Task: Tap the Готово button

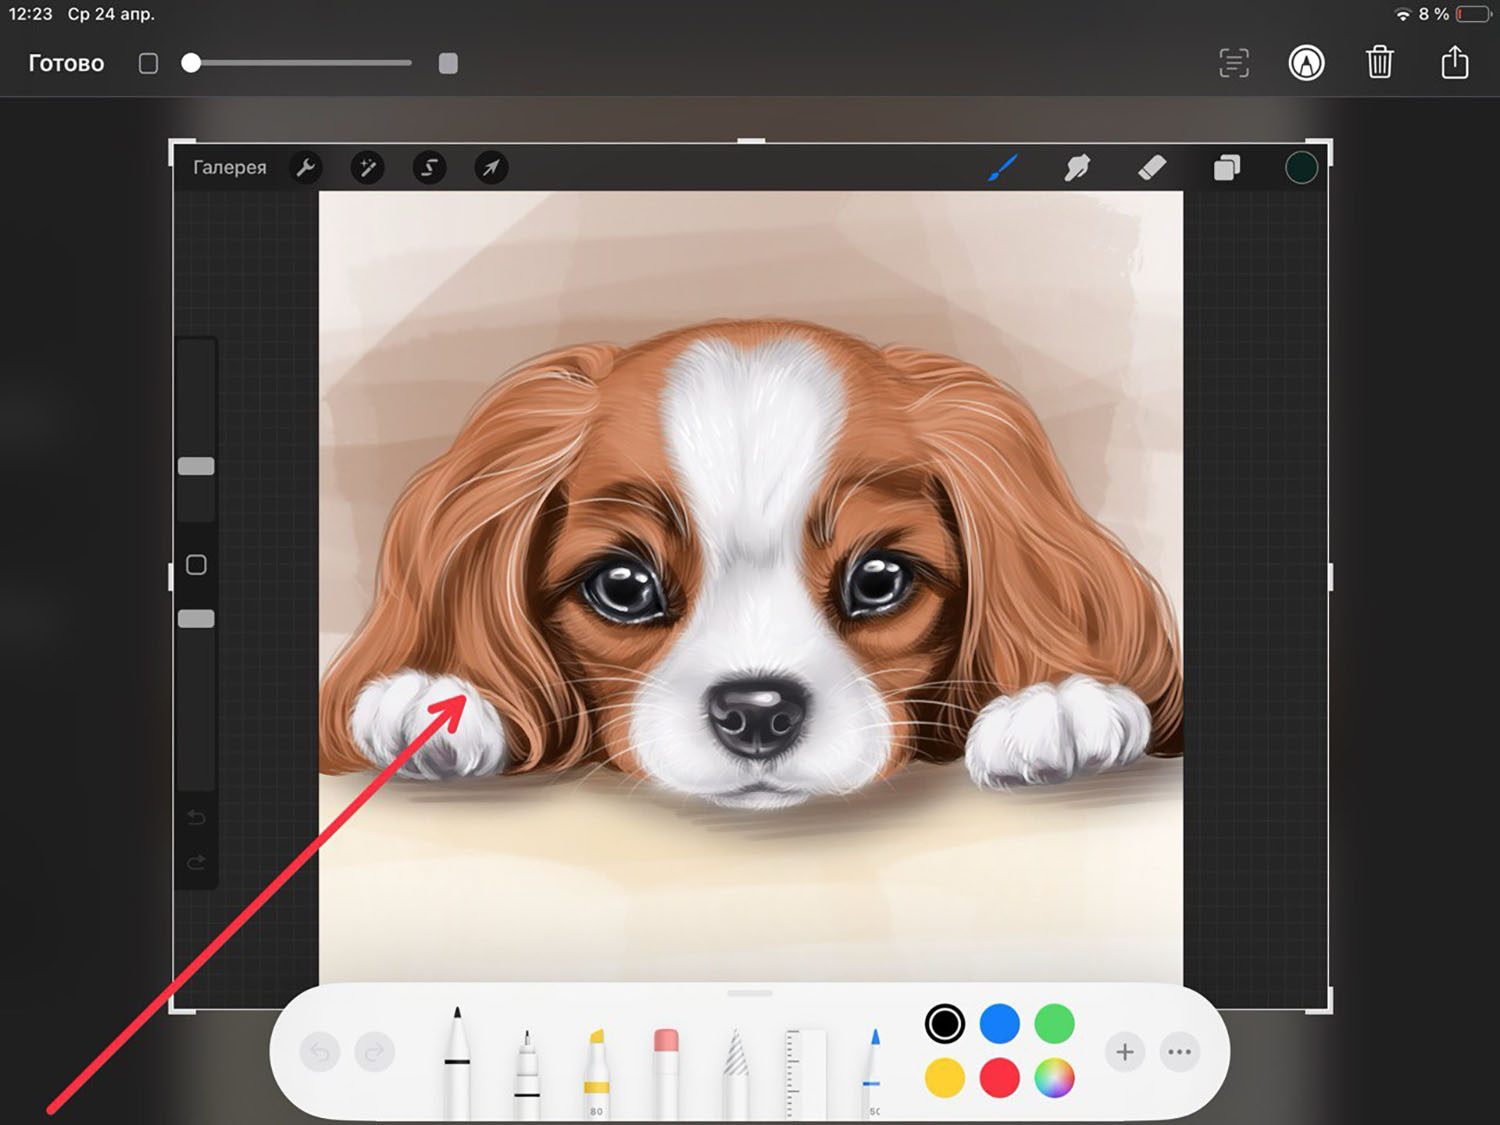Action: coord(66,63)
